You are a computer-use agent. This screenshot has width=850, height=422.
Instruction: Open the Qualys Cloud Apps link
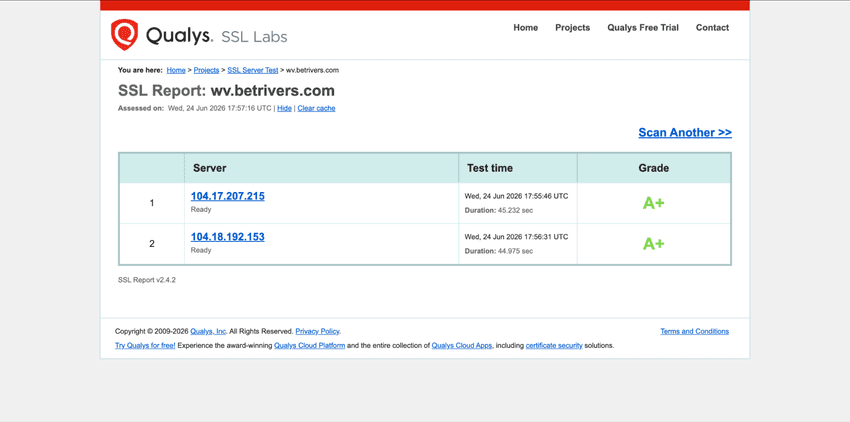pos(462,346)
